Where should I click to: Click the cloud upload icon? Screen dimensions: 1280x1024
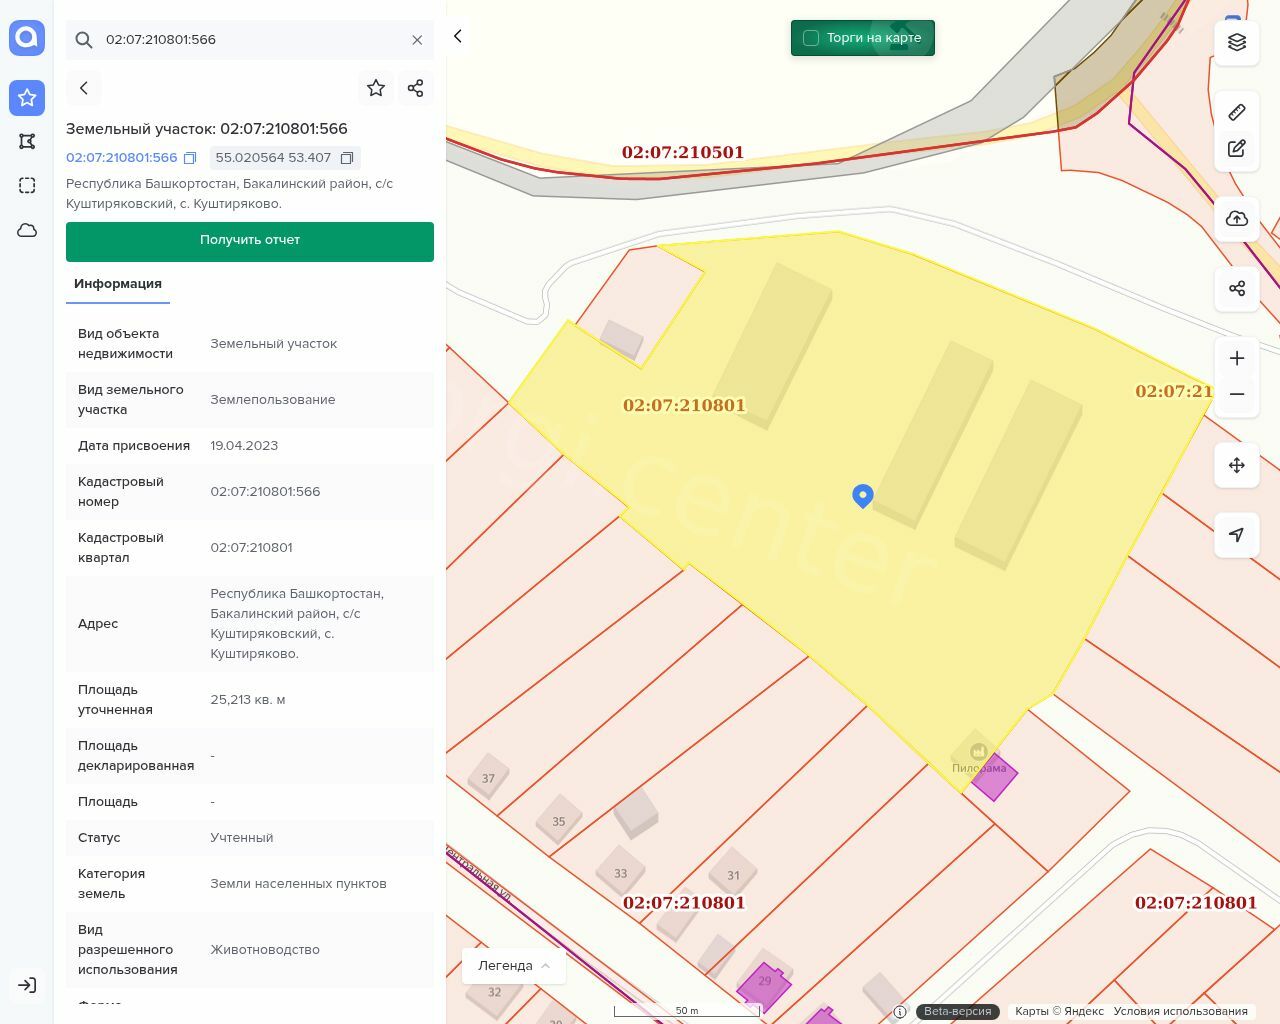(1237, 219)
